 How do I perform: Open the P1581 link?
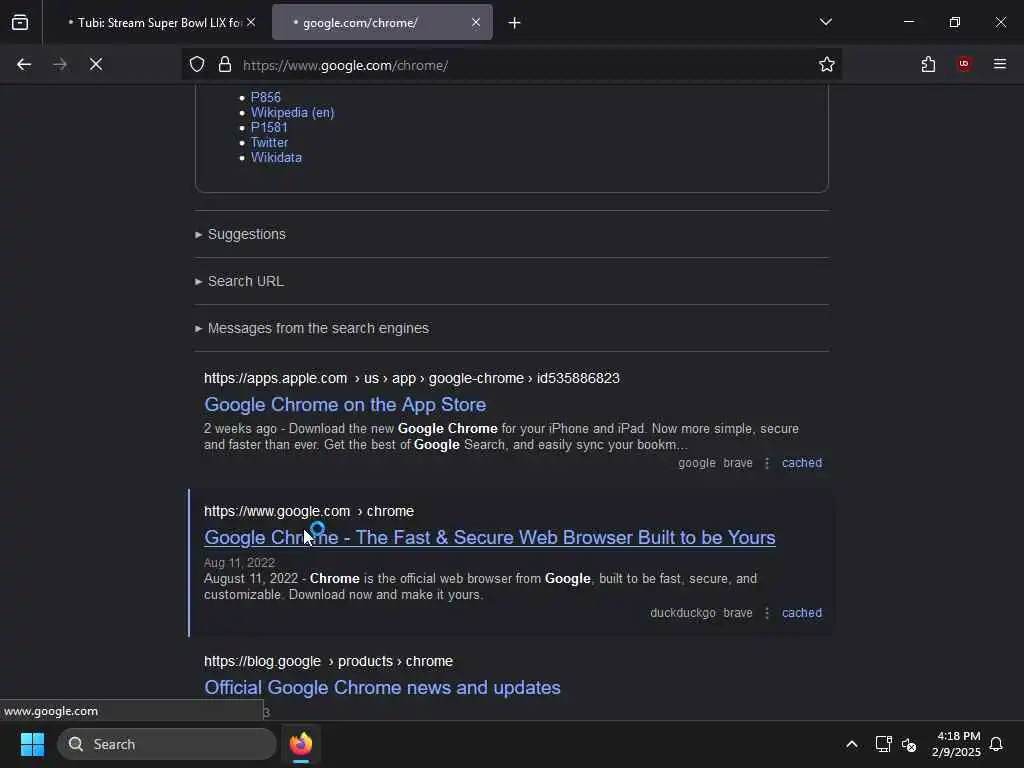(269, 127)
